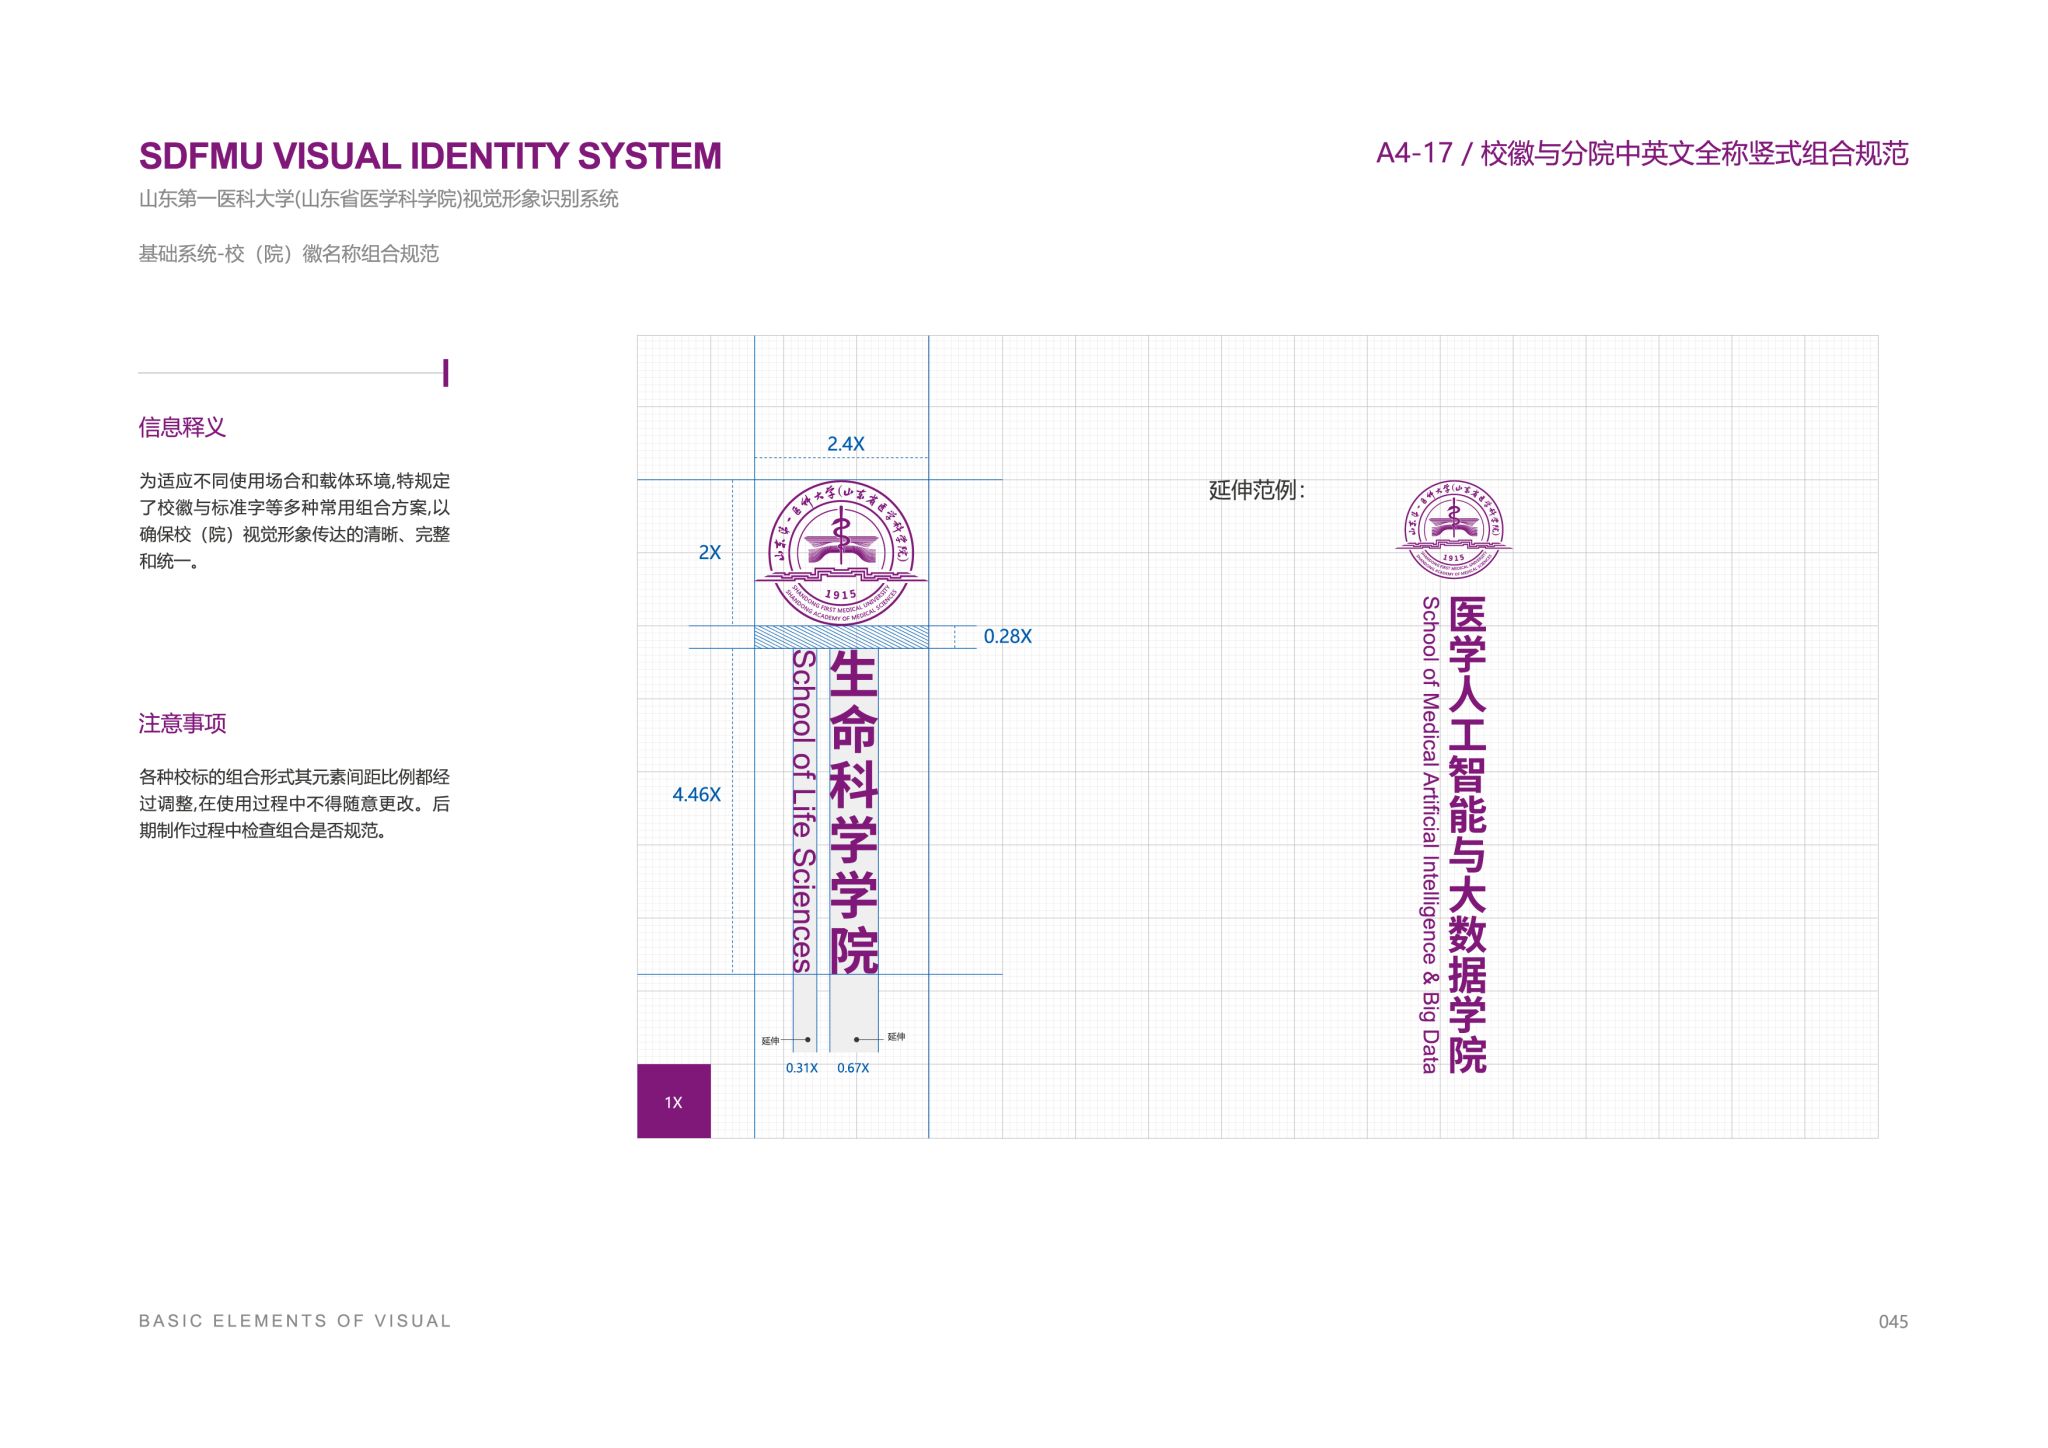This screenshot has width=2048, height=1448.
Task: Click the 延伸 label beside the School of Life Sciences column
Action: (770, 1041)
